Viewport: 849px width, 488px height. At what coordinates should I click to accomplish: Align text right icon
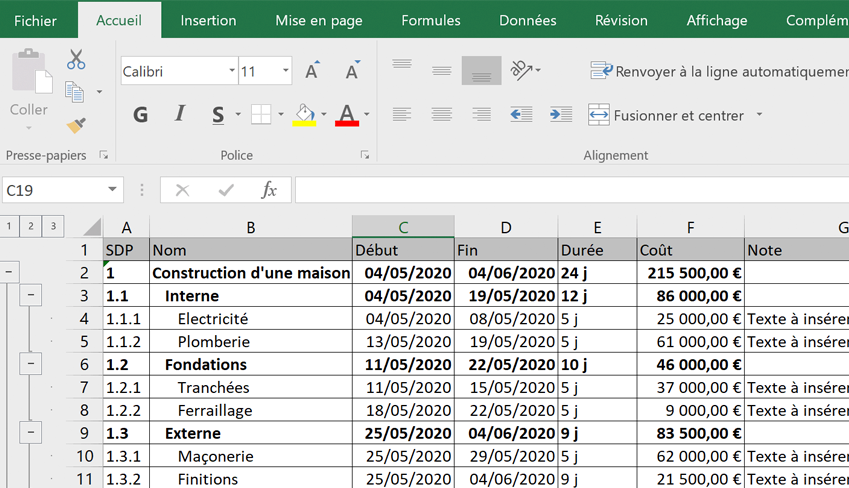(x=481, y=114)
